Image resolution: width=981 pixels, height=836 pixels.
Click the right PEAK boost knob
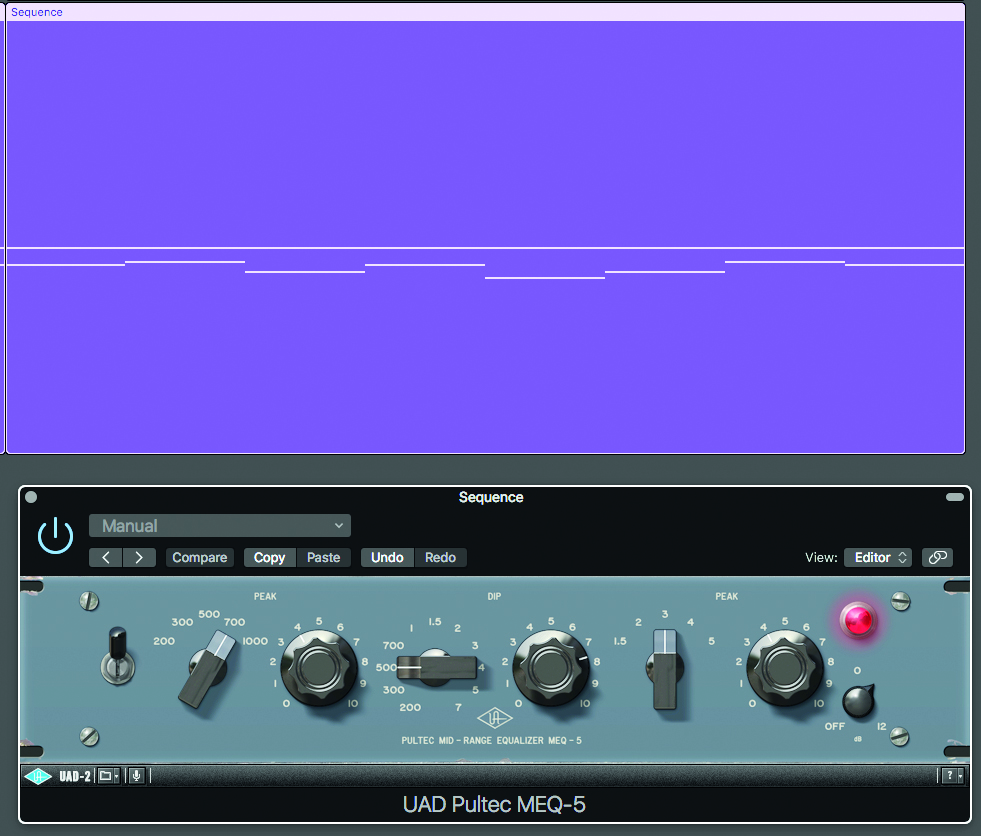pos(785,668)
